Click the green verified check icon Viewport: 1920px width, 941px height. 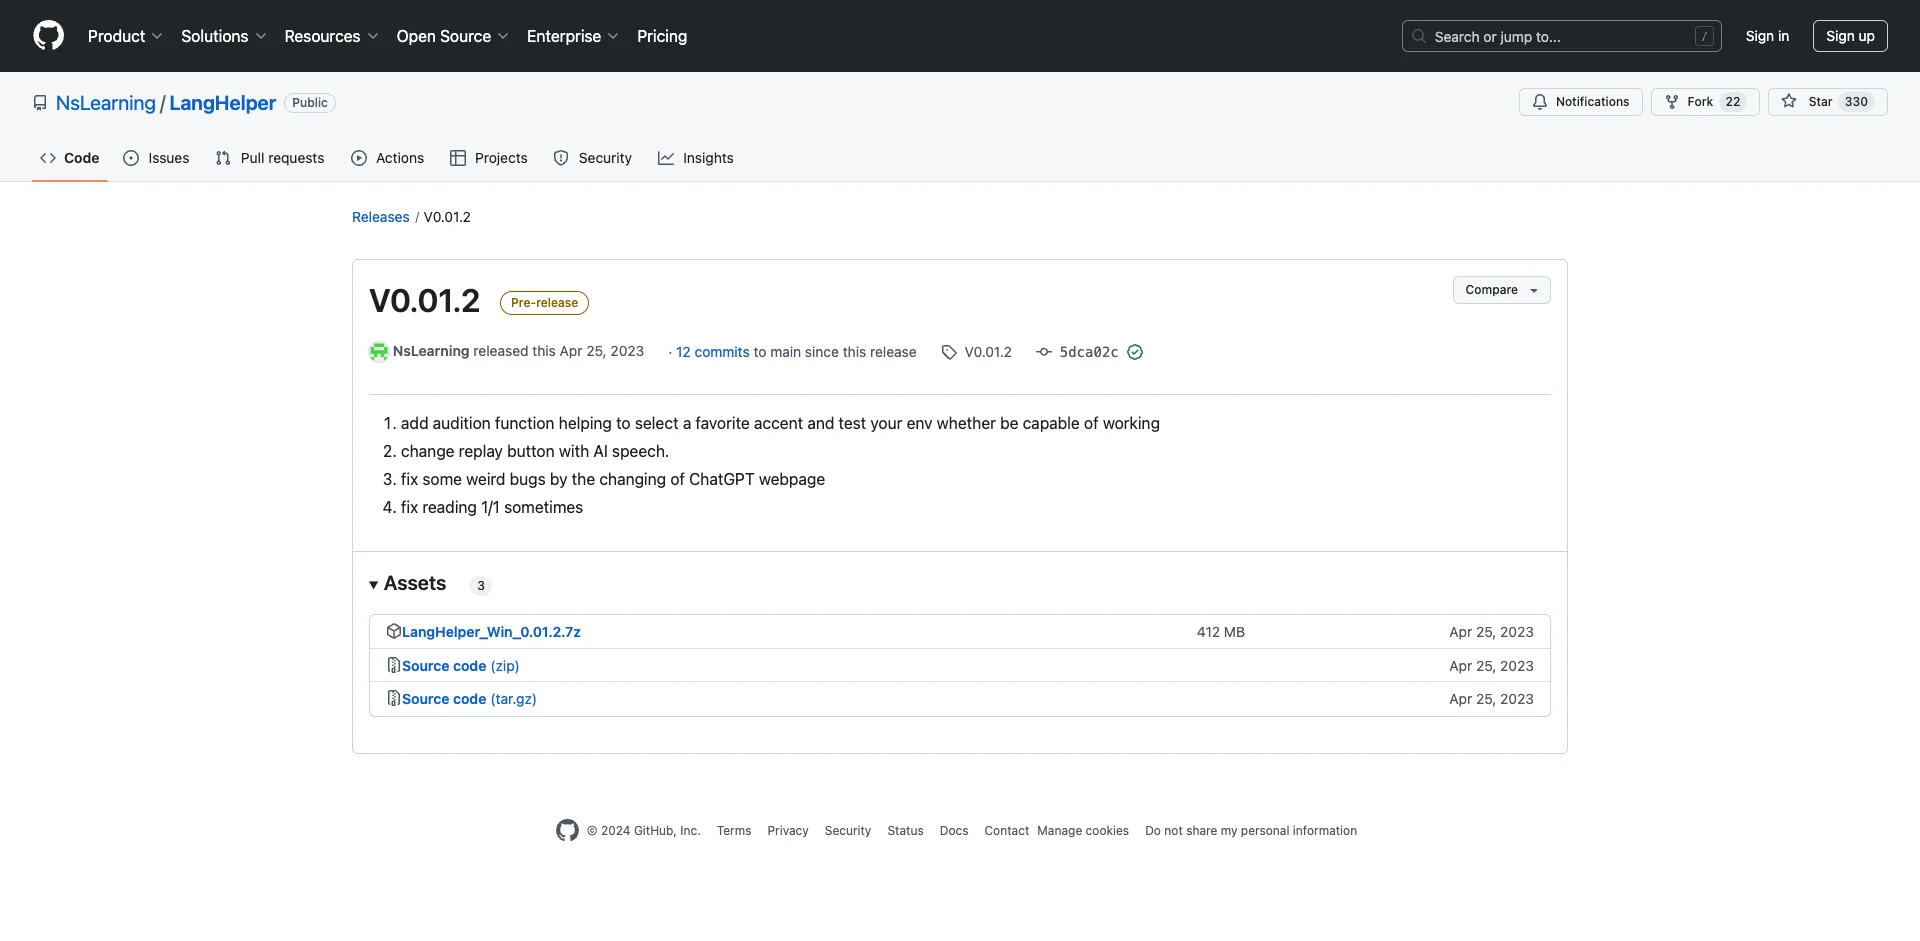[1135, 352]
